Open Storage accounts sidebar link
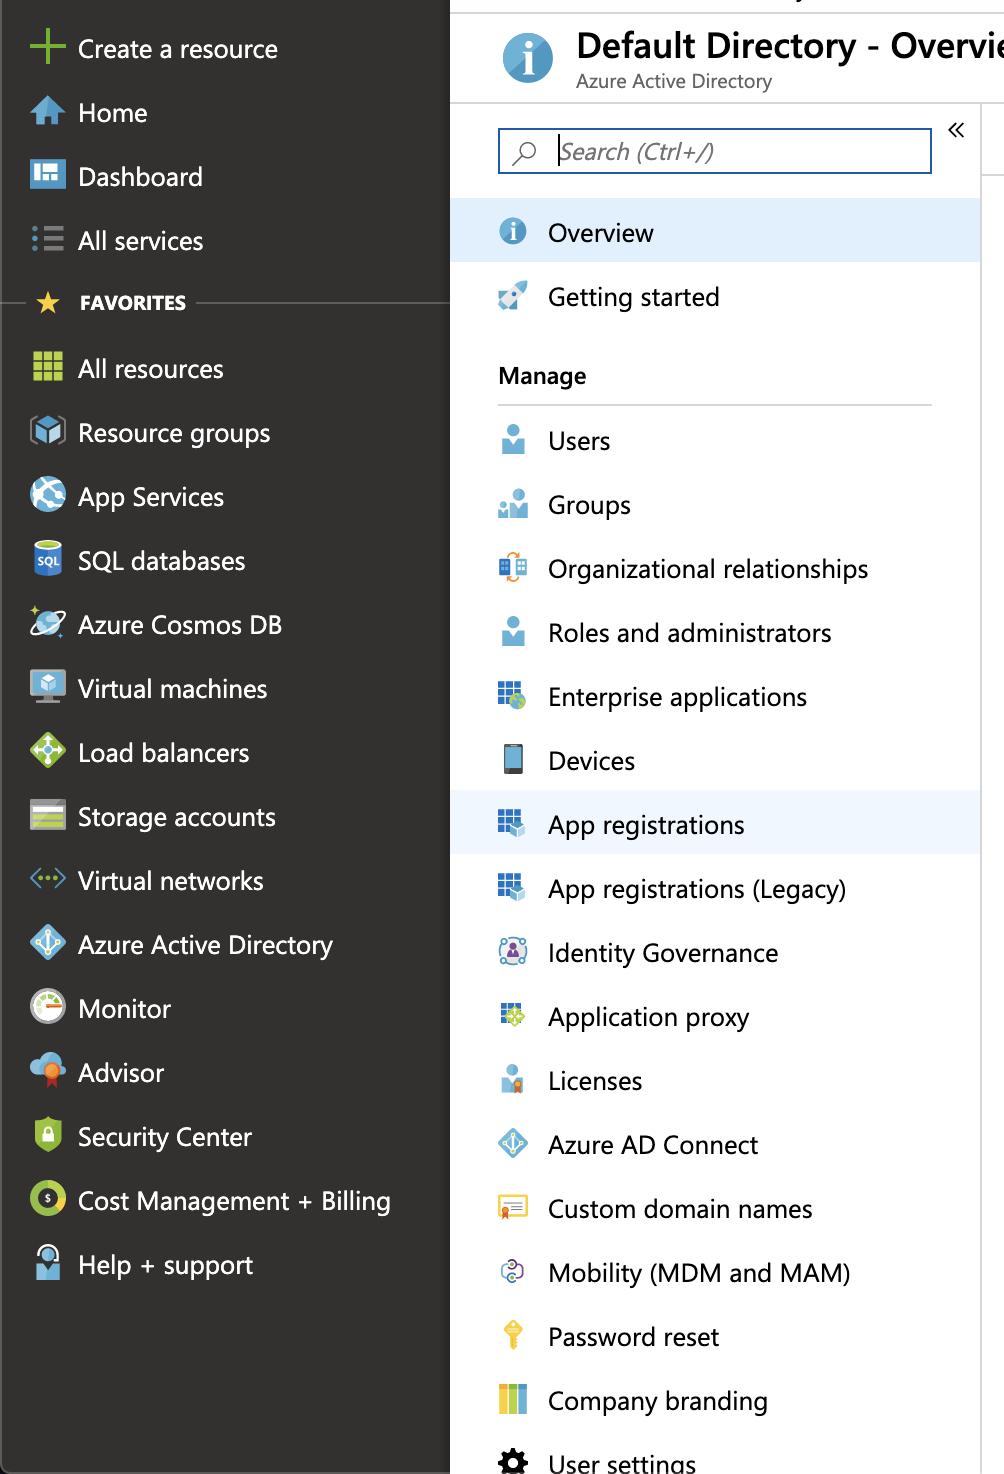The height and width of the screenshot is (1474, 1004). [176, 817]
